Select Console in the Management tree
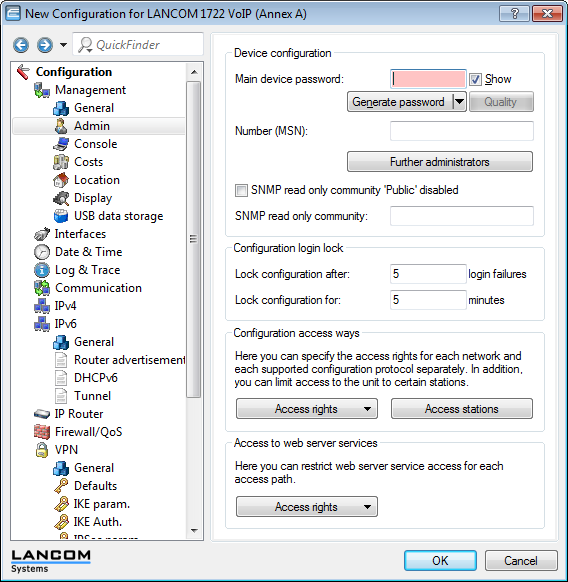This screenshot has height=582, width=568. coord(95,144)
